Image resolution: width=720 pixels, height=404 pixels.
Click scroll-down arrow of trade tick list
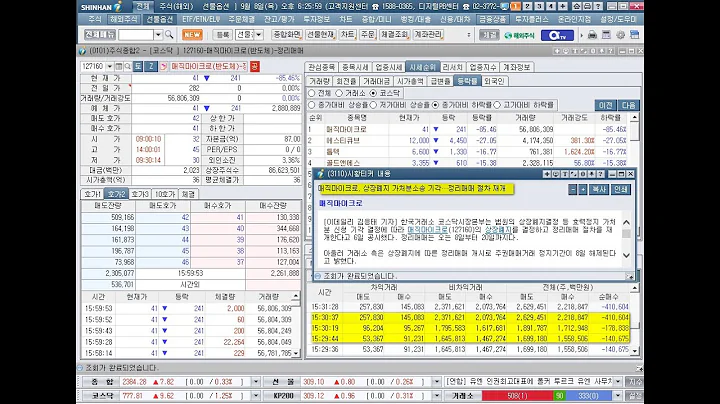296,353
